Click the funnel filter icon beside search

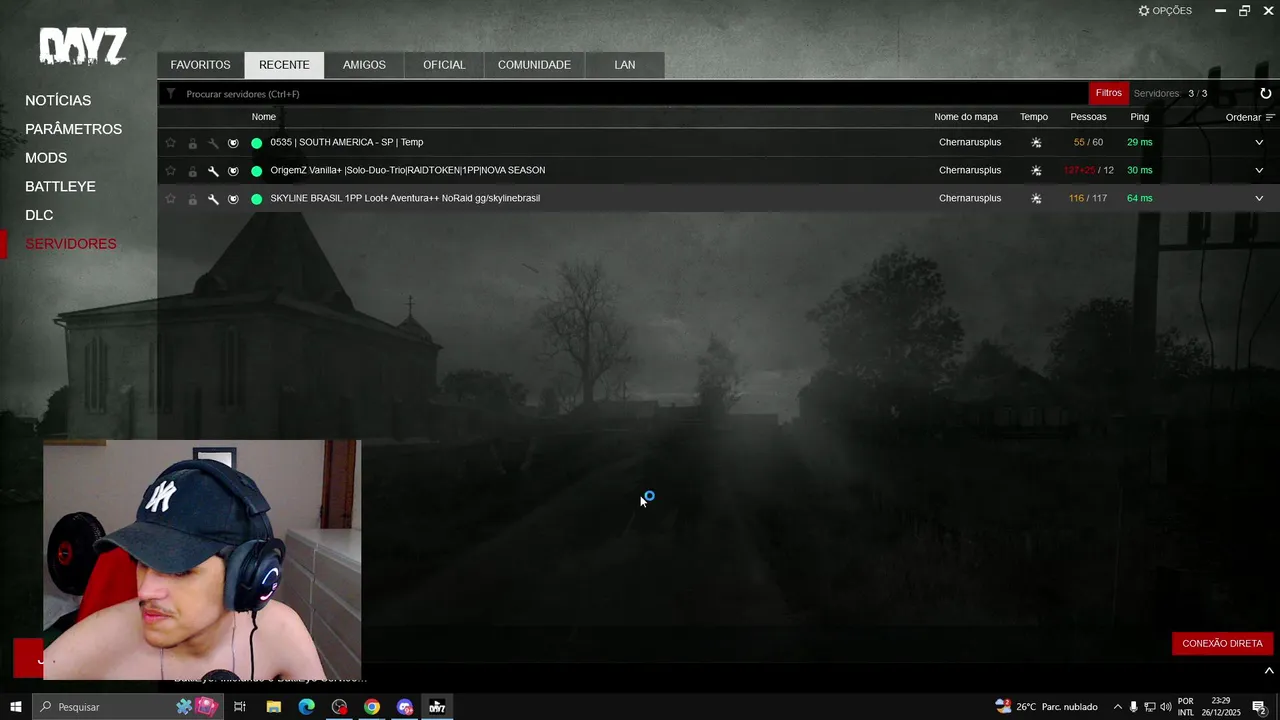tap(171, 94)
